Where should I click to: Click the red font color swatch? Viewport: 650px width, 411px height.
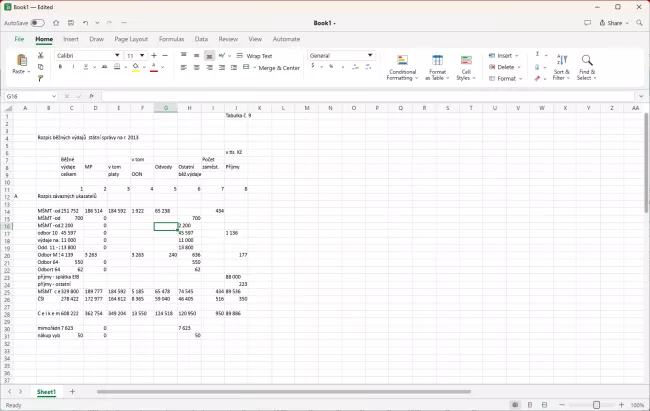tap(154, 67)
